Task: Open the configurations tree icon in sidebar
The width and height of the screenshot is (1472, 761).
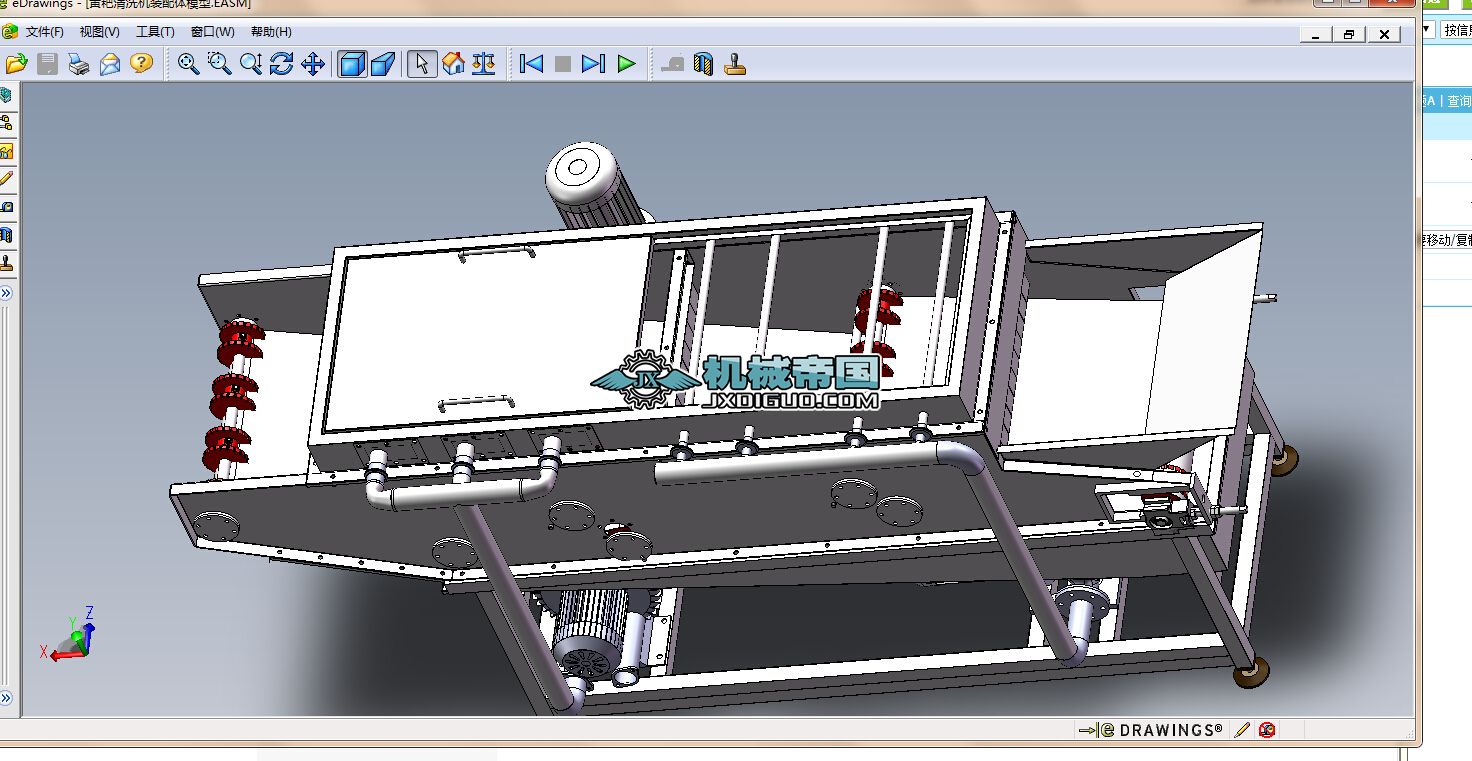Action: coord(6,123)
